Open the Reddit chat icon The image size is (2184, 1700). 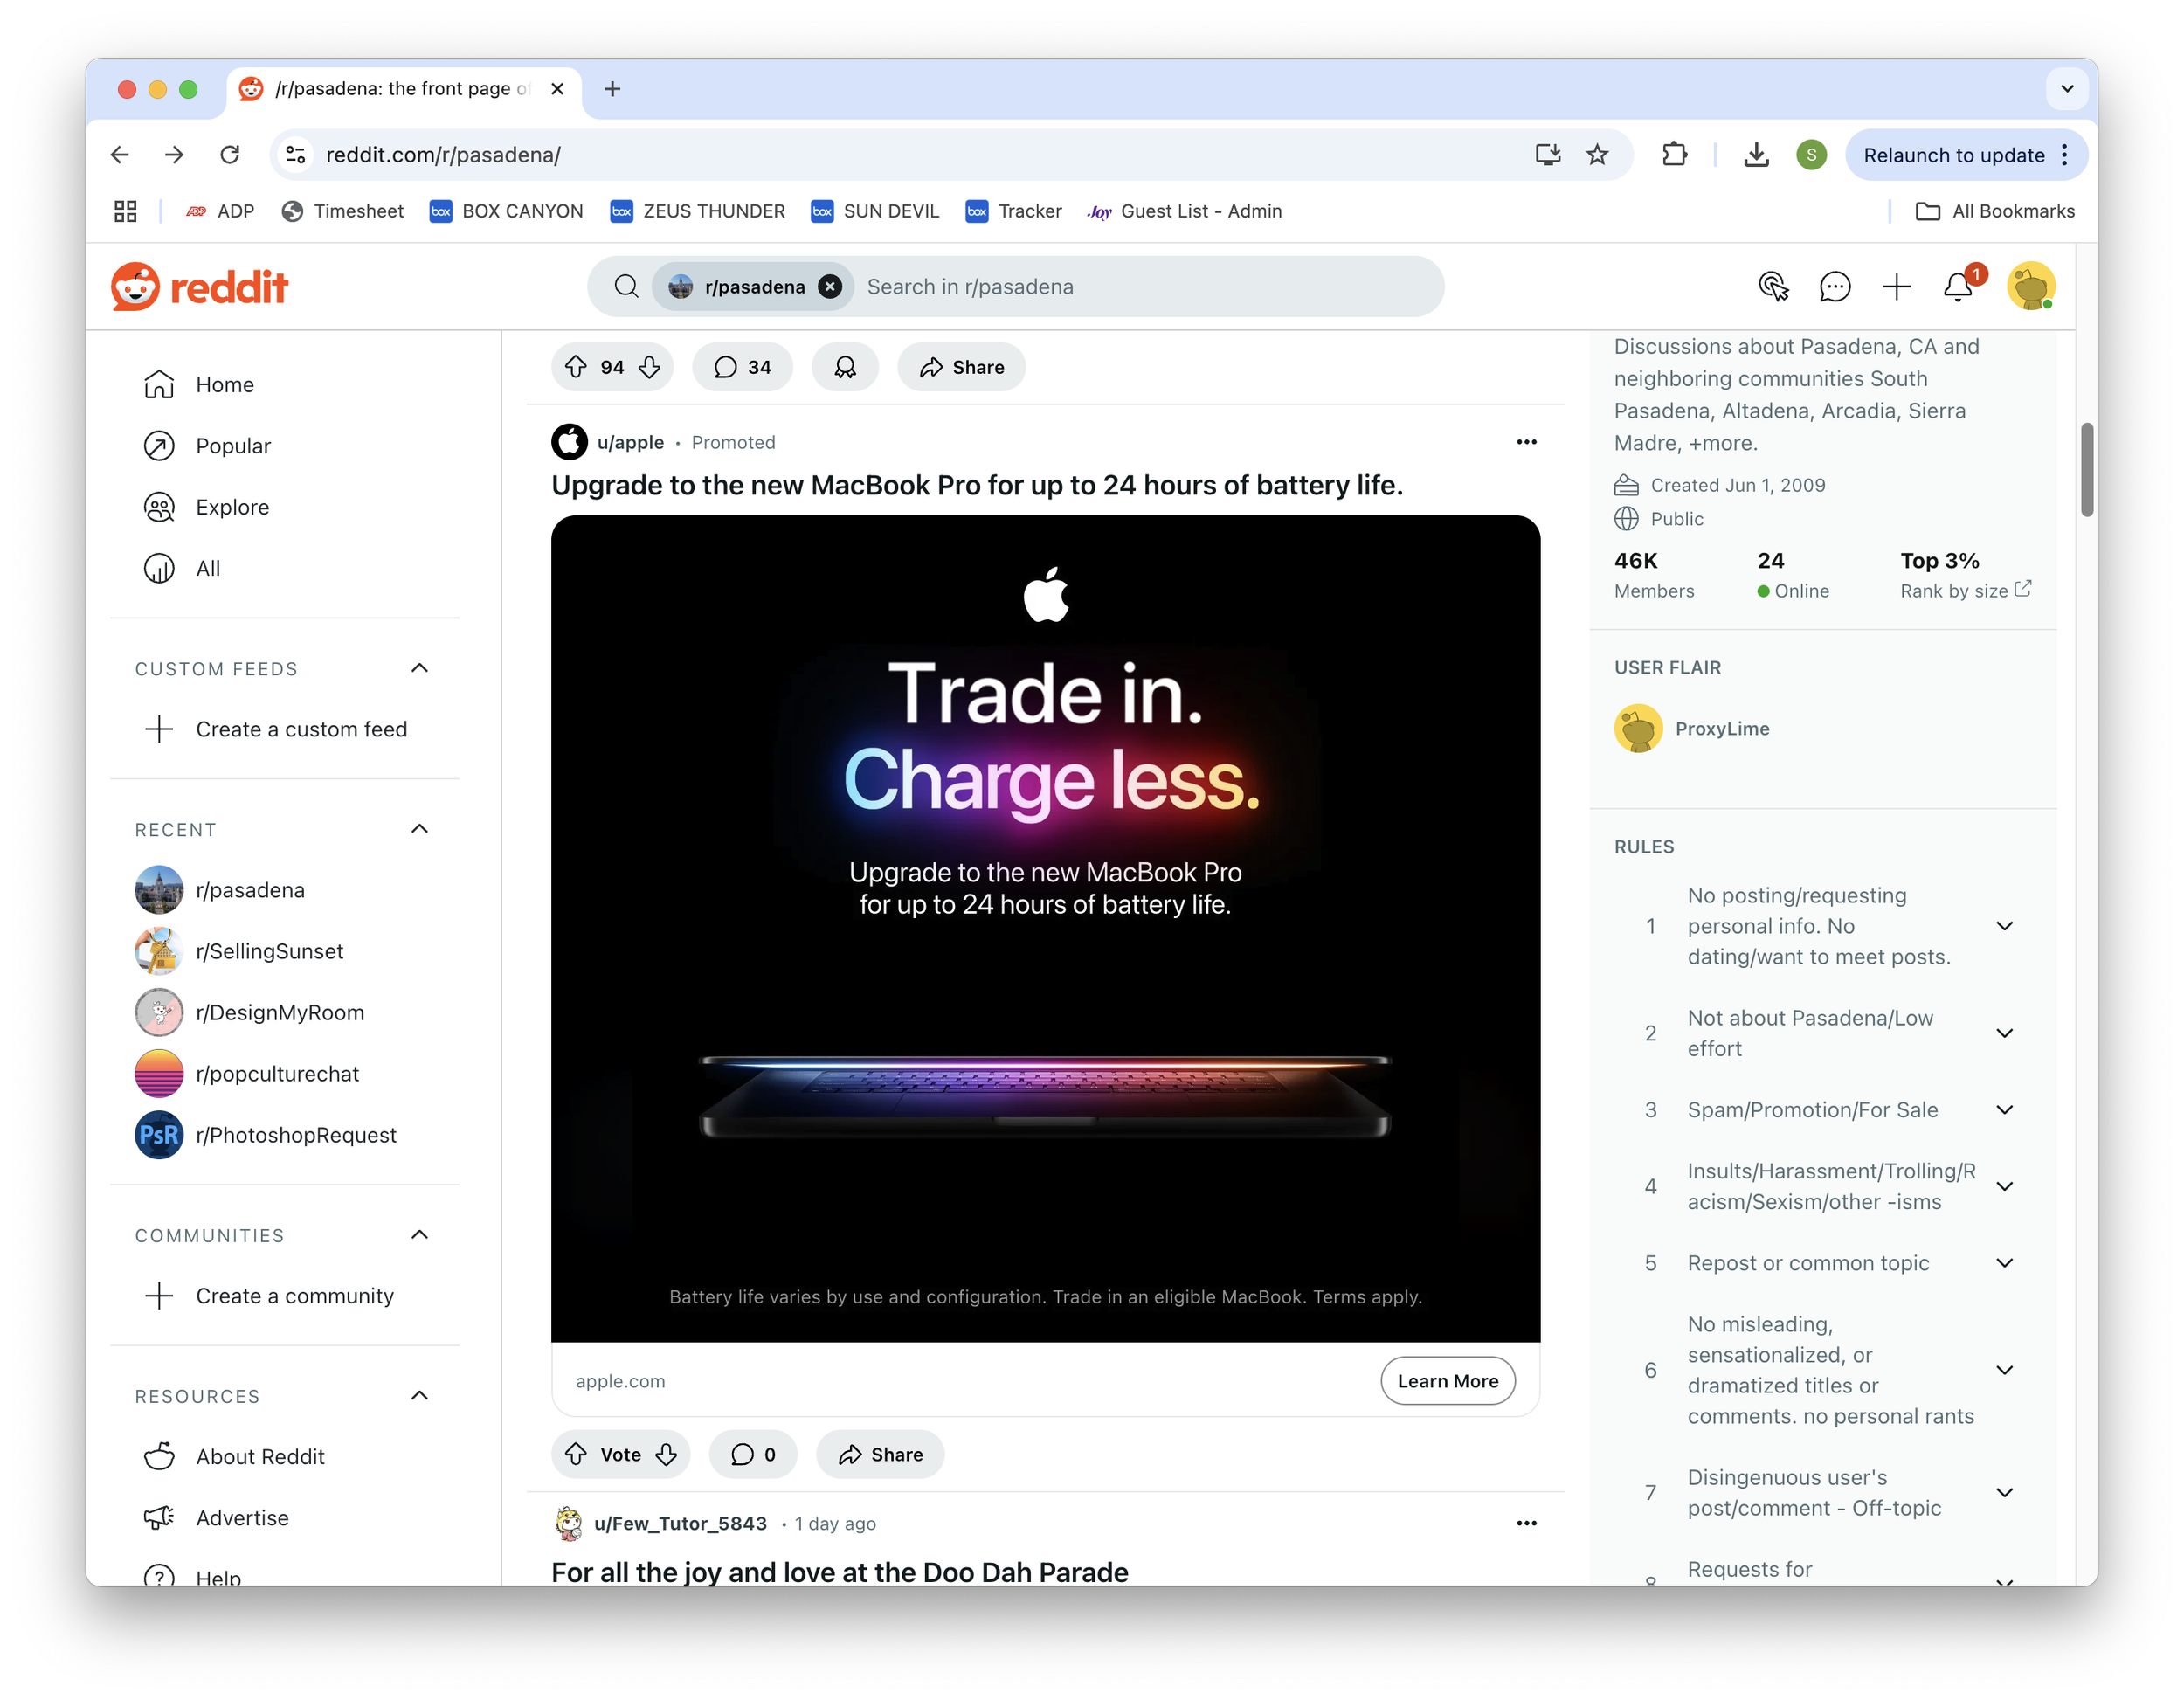(x=1834, y=287)
